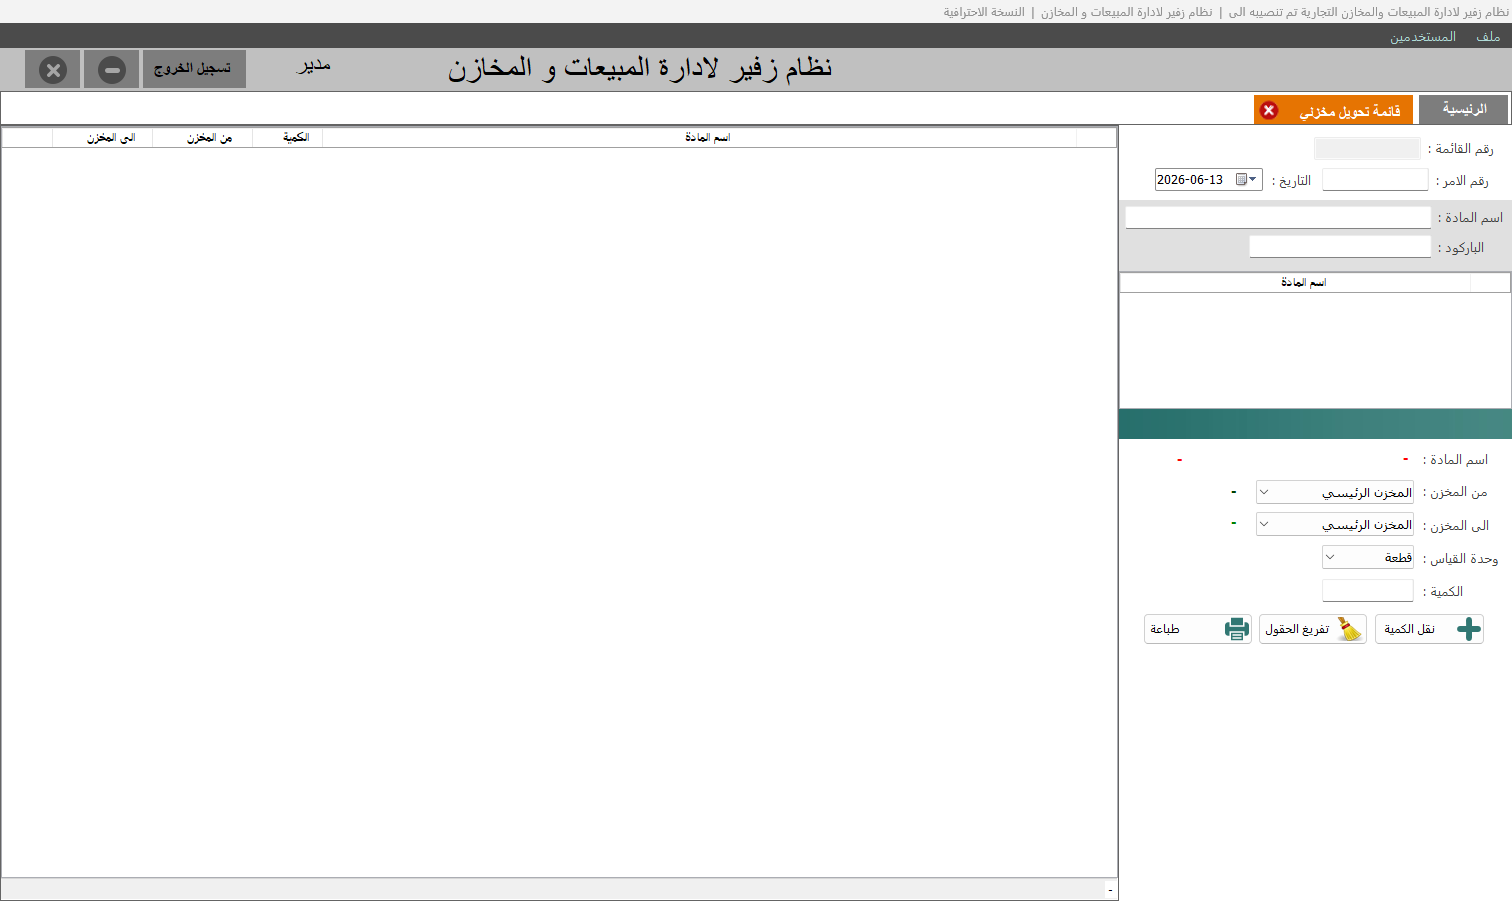The image size is (1512, 901).
Task: Click the green plus icon on نقل الكمية
Action: [x=1468, y=629]
